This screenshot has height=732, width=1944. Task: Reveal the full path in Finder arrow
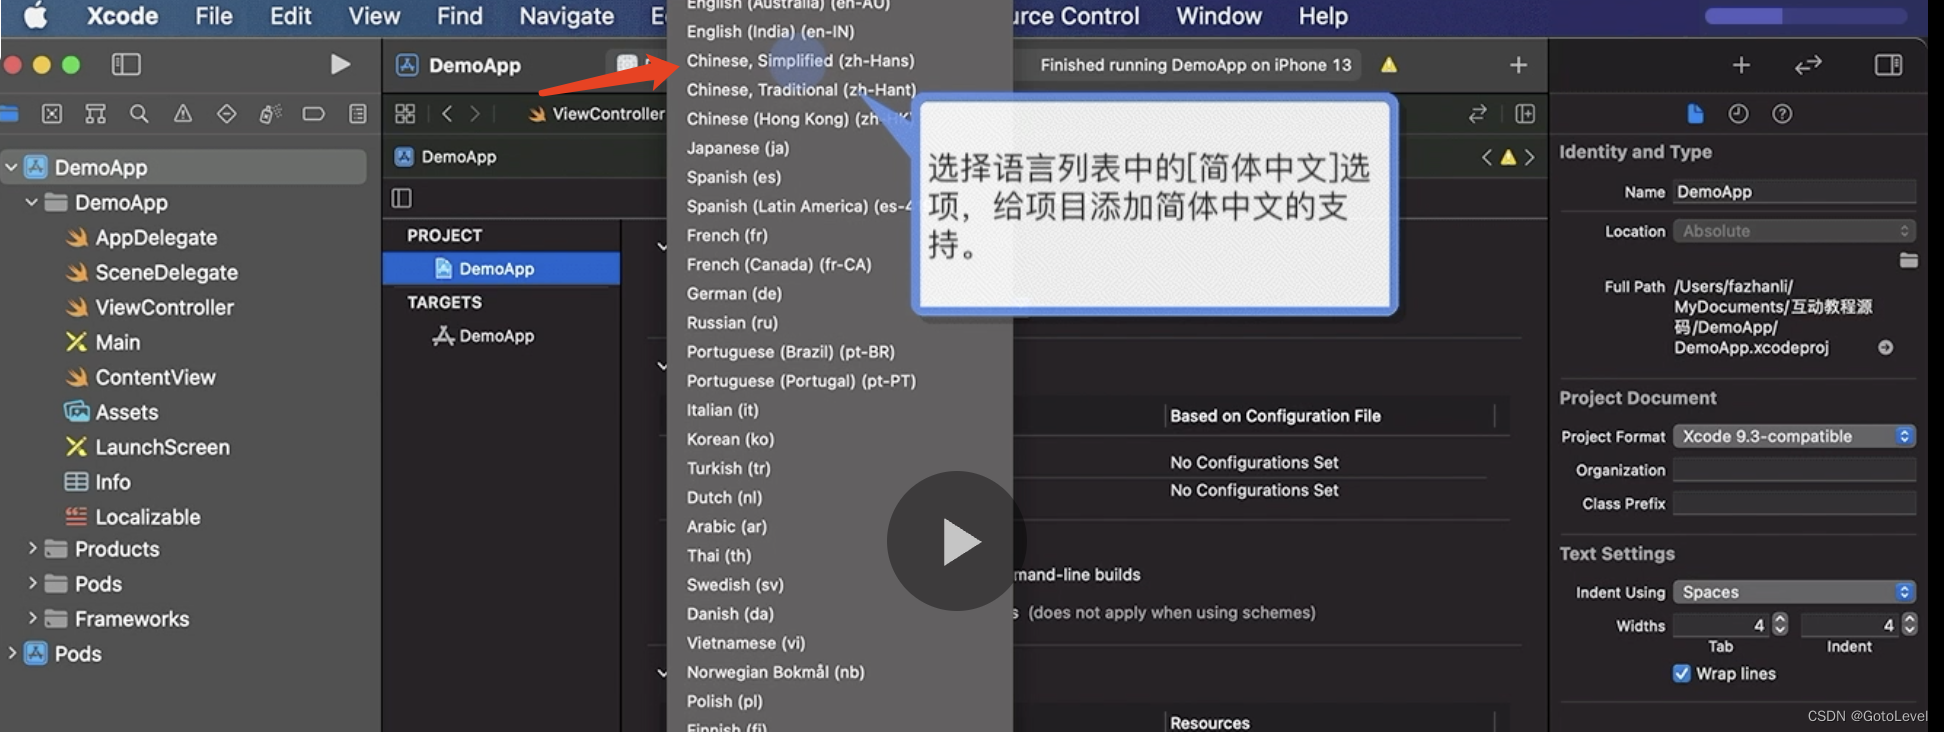(x=1885, y=348)
